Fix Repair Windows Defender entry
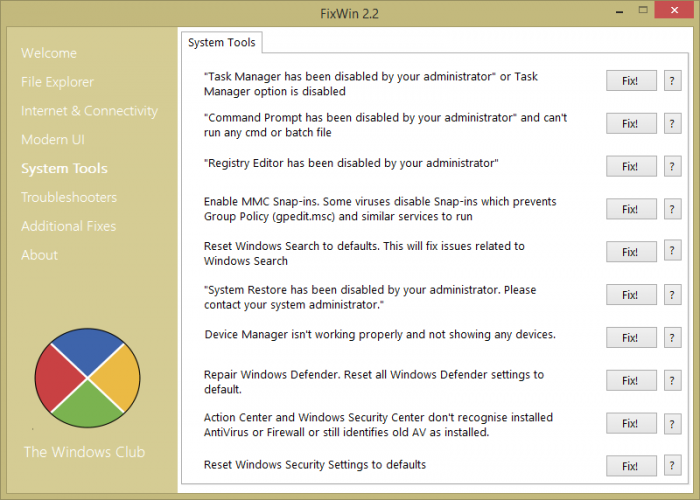 click(631, 381)
